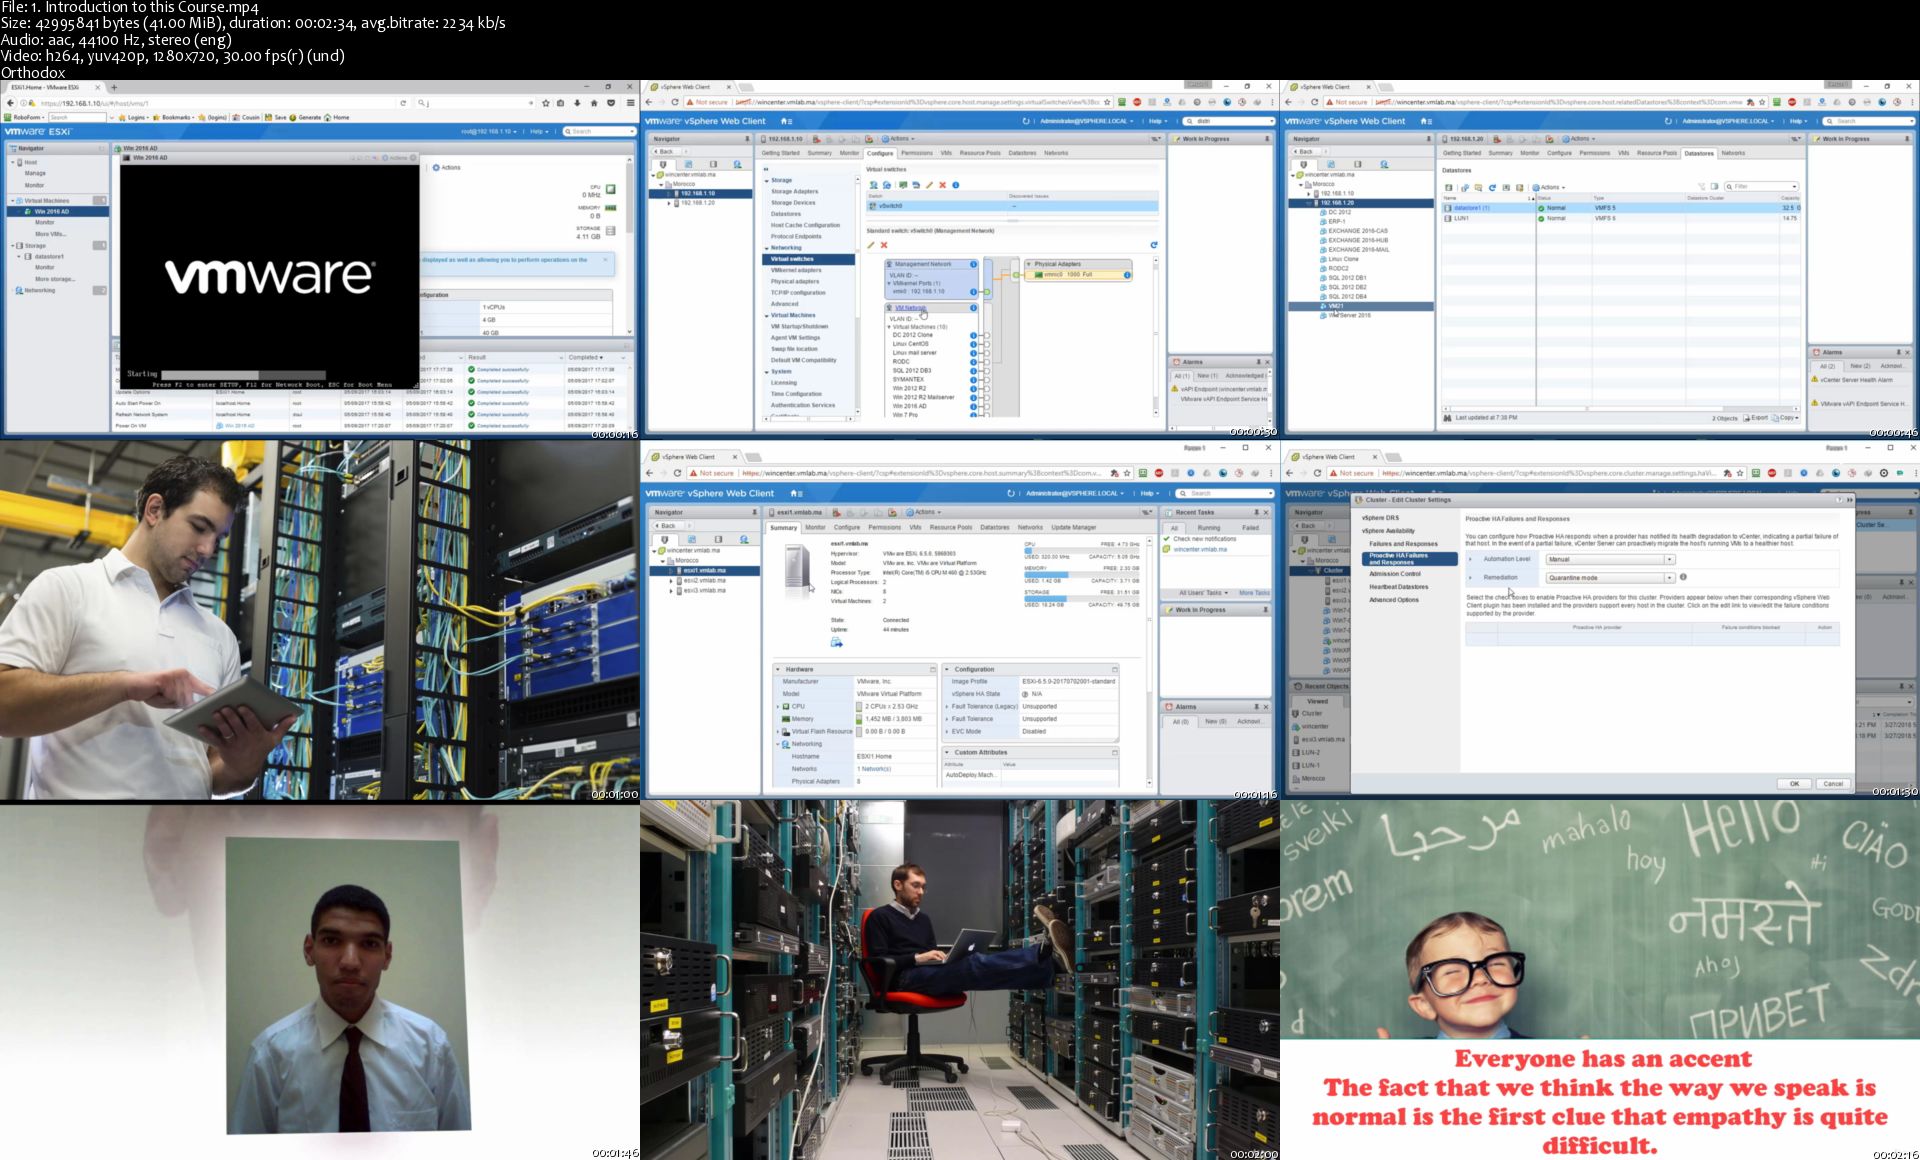This screenshot has height=1160, width=1920.
Task: Click refresh icon in vSwitch0 topology toolbar
Action: (x=1153, y=245)
